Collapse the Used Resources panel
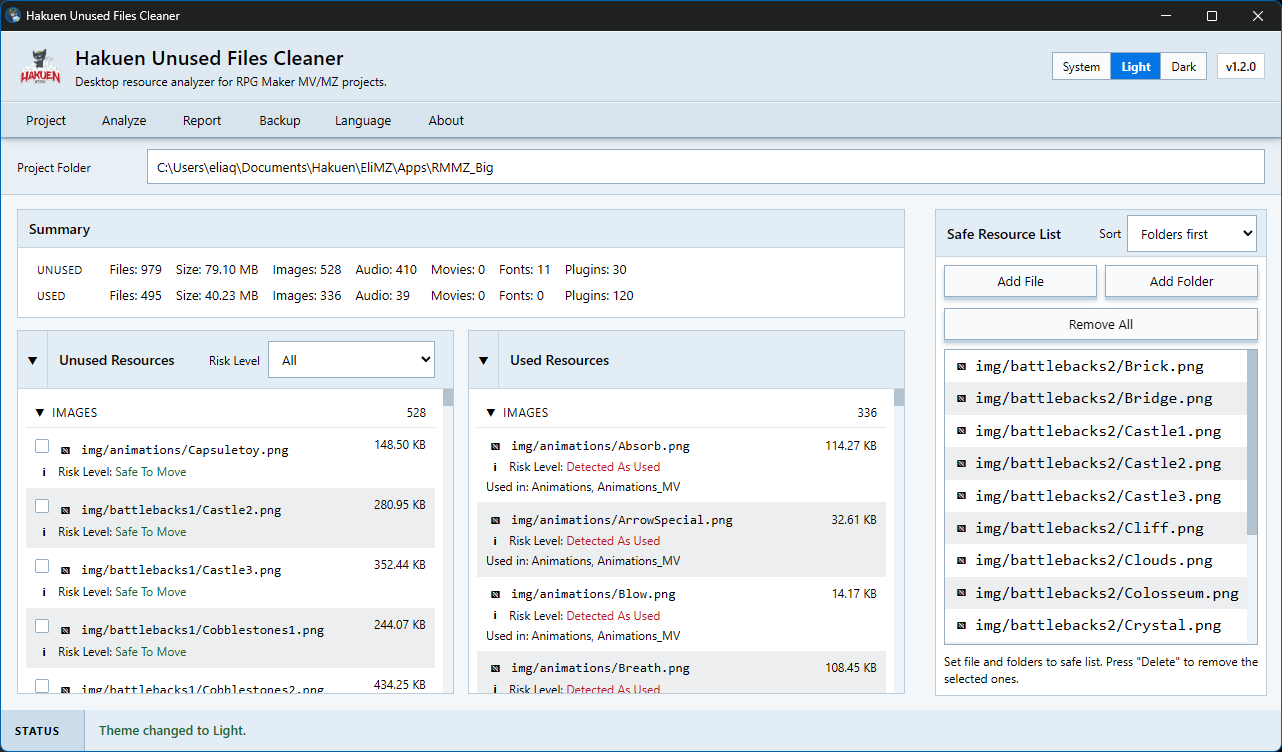The image size is (1282, 752). click(483, 360)
